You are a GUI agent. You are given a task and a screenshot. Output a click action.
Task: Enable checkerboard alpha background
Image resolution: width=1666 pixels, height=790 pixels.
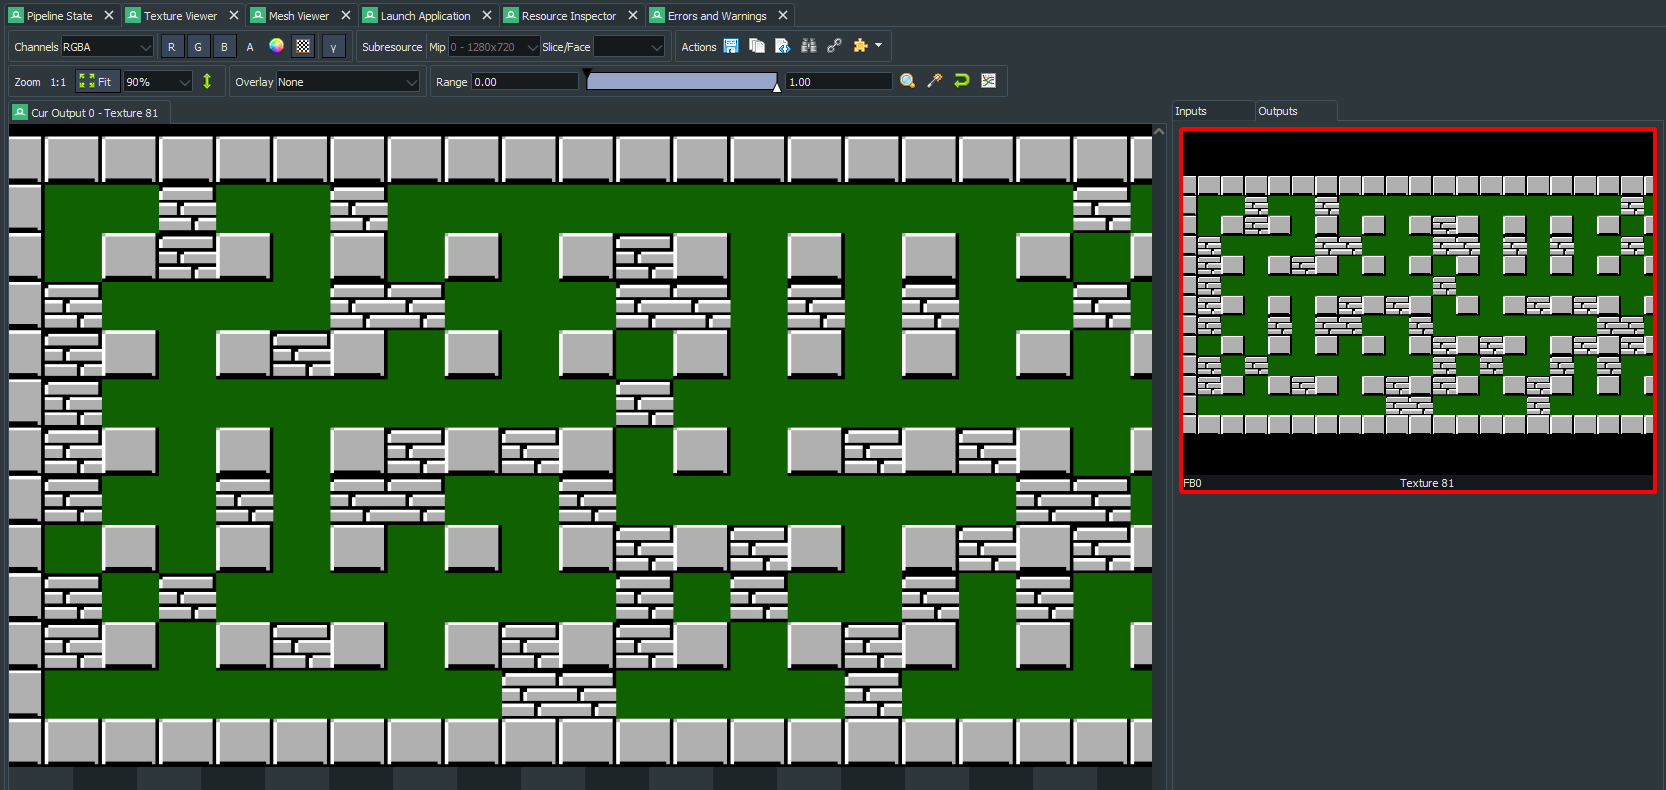pos(303,46)
